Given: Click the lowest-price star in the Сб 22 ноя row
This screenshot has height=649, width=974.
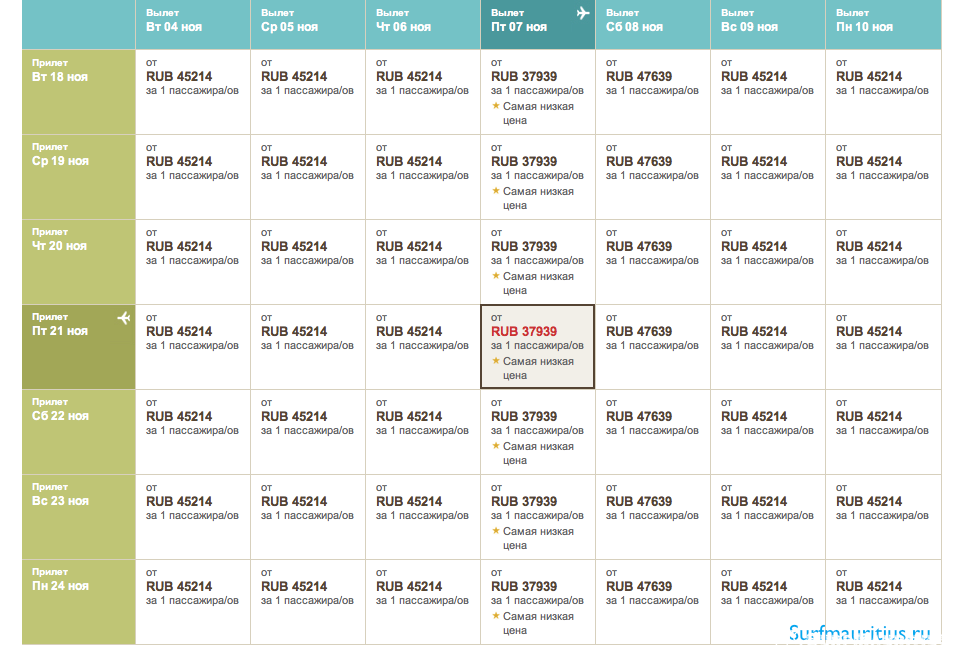Looking at the screenshot, I should [496, 446].
